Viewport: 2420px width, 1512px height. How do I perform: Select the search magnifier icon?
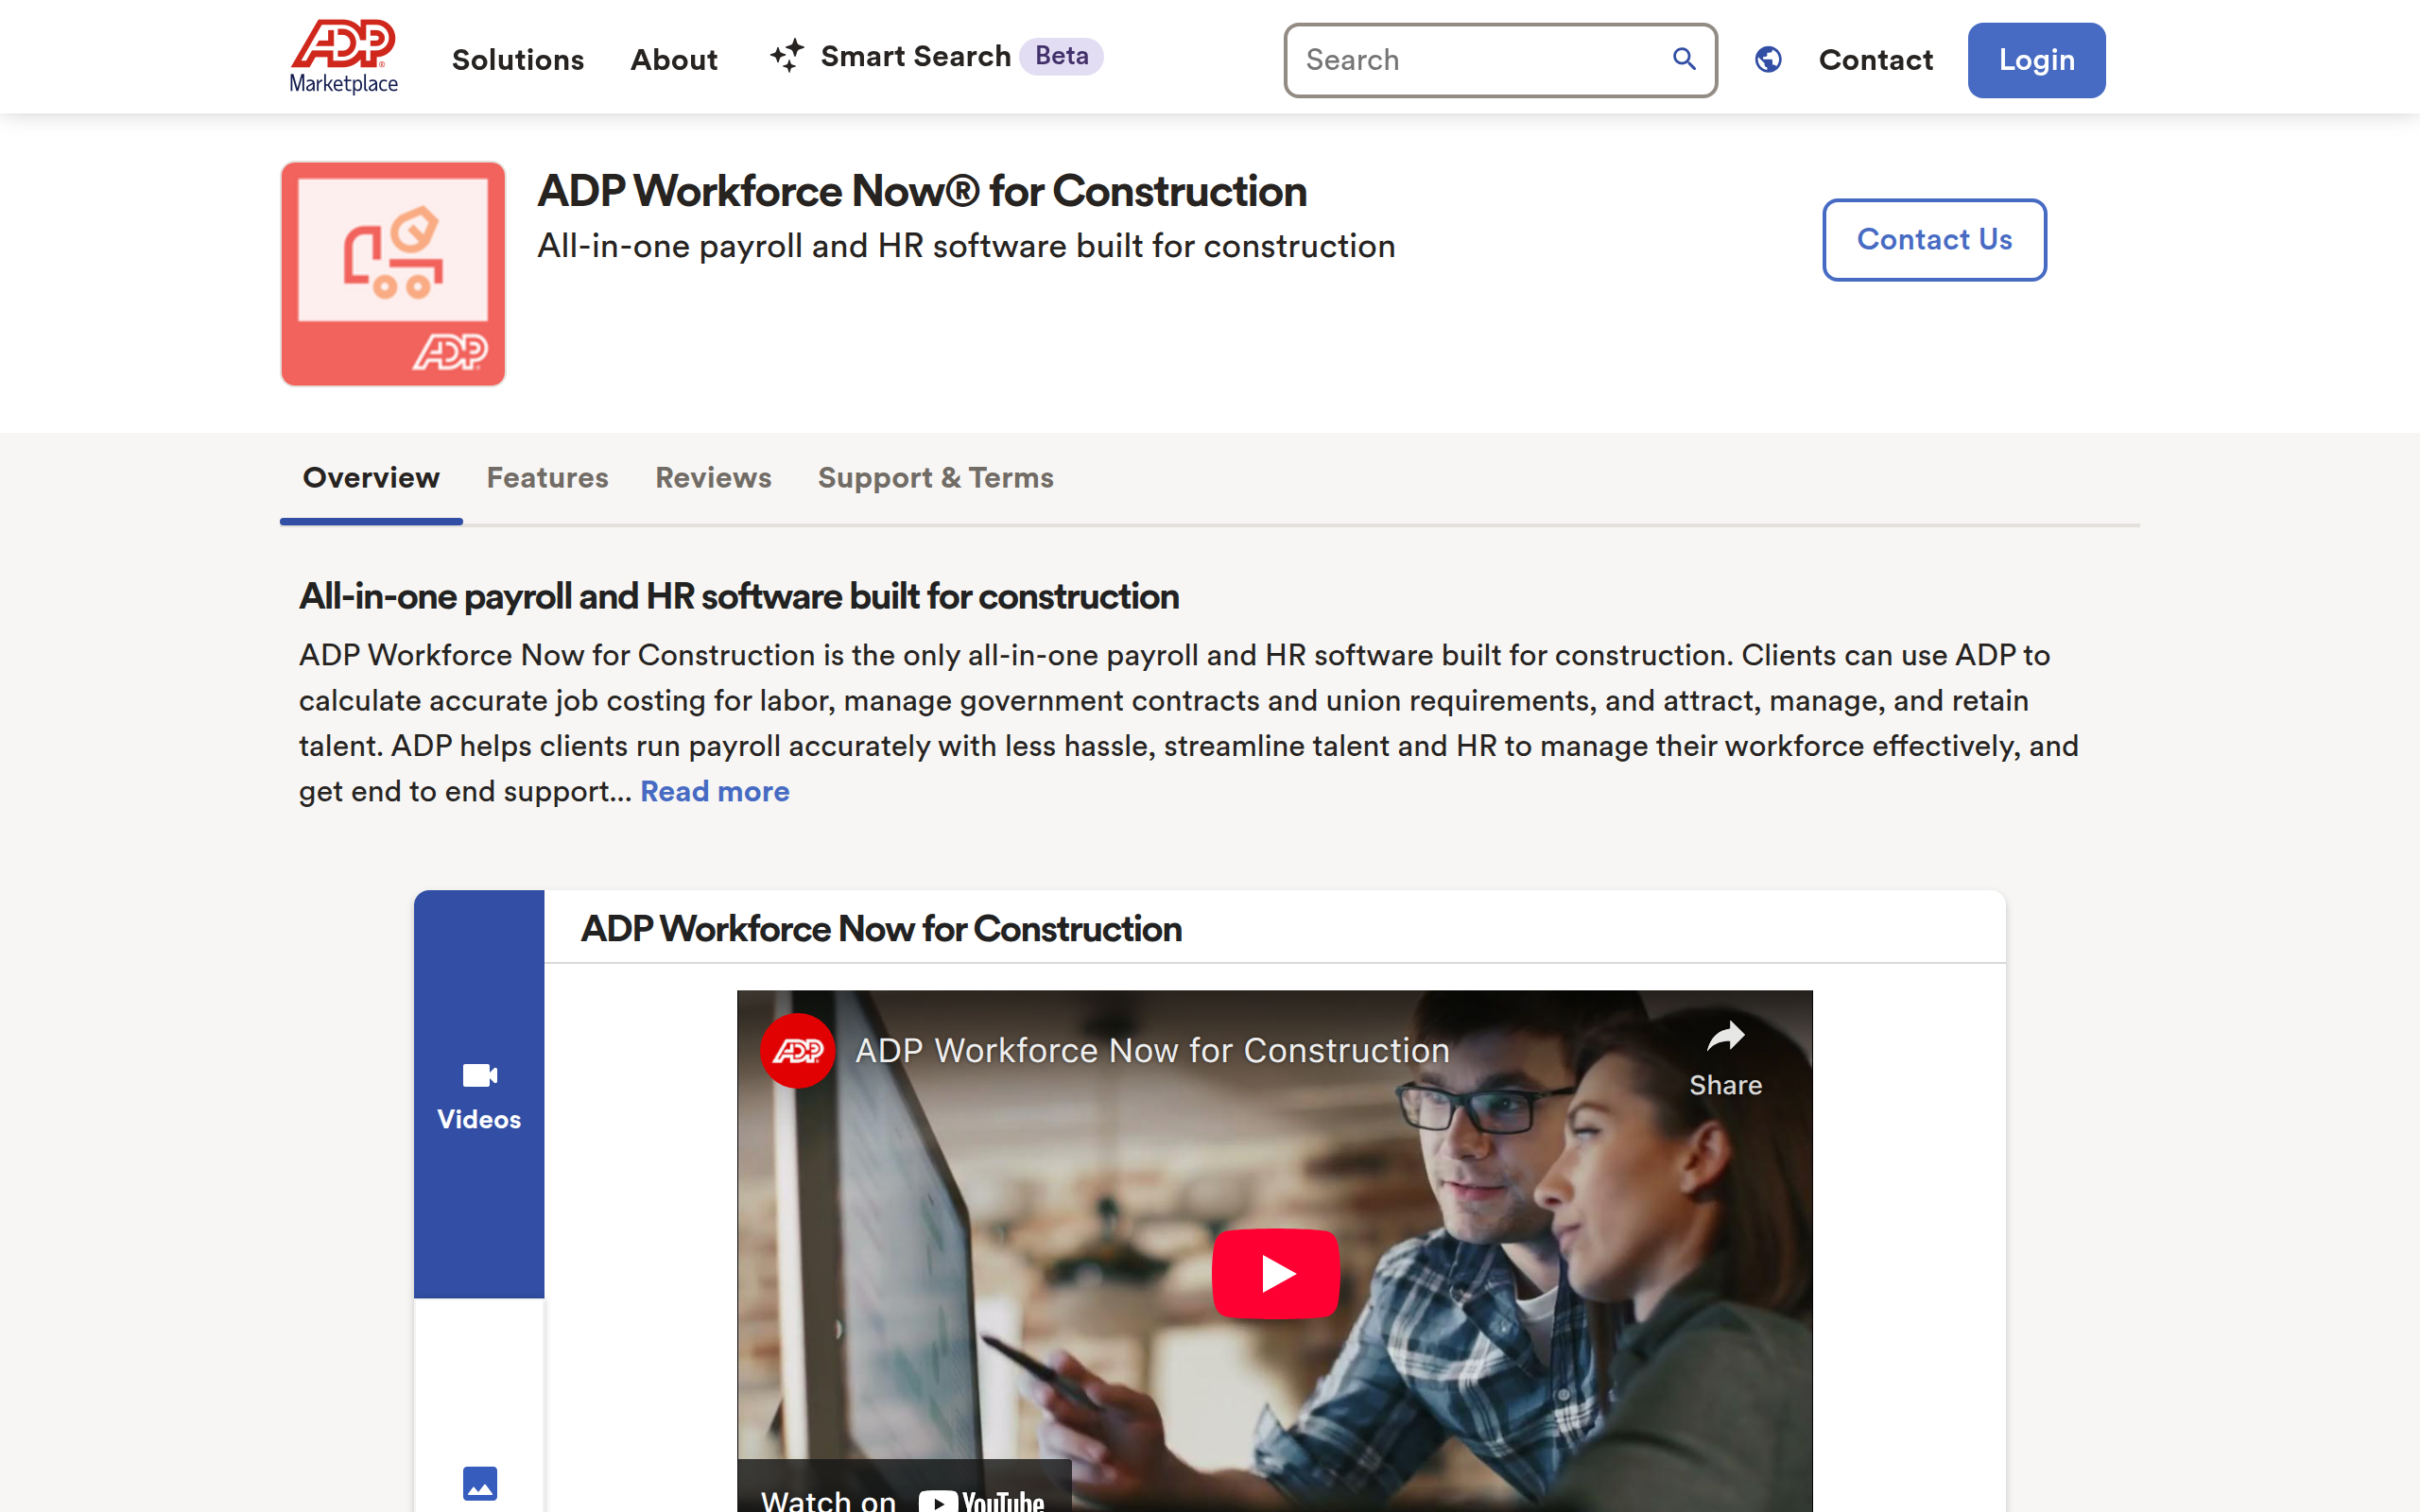point(1684,60)
